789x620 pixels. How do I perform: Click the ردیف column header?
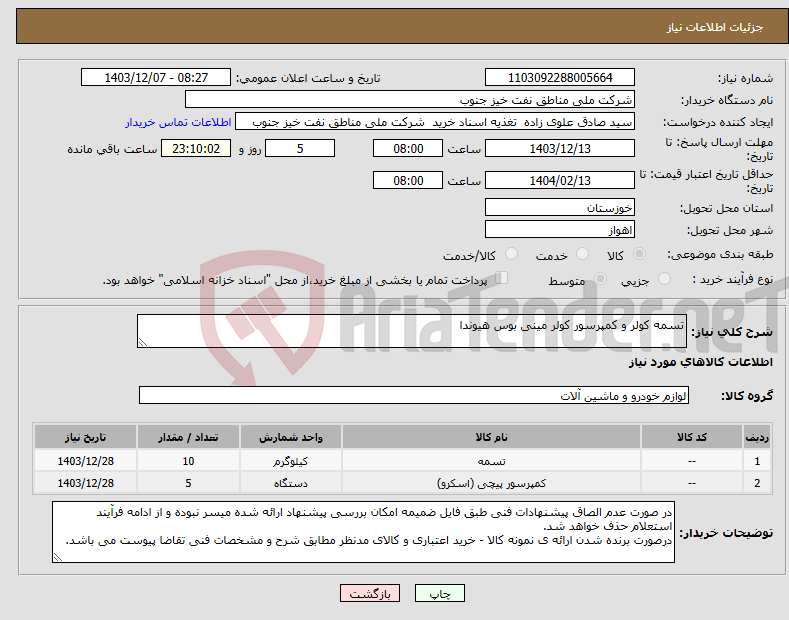click(757, 437)
